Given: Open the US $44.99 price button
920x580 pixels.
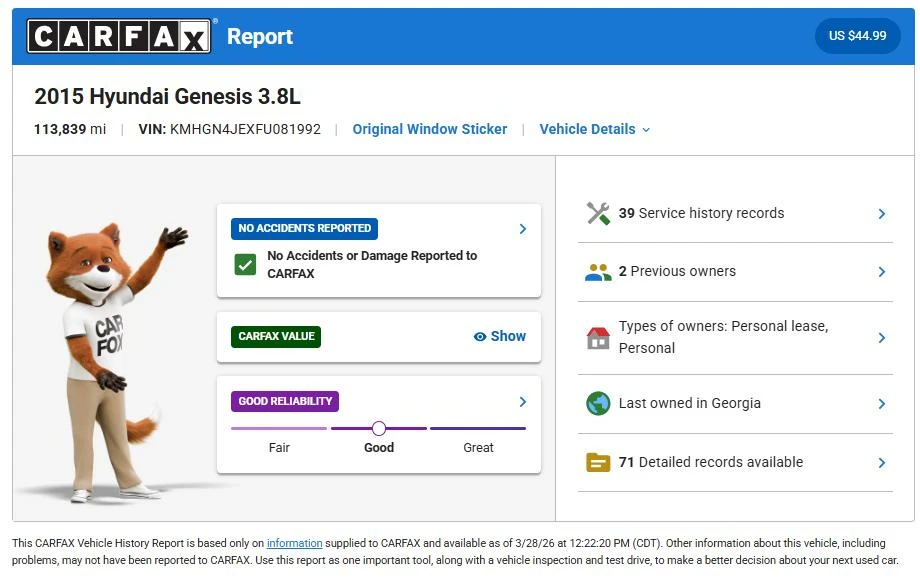Looking at the screenshot, I should (x=857, y=36).
